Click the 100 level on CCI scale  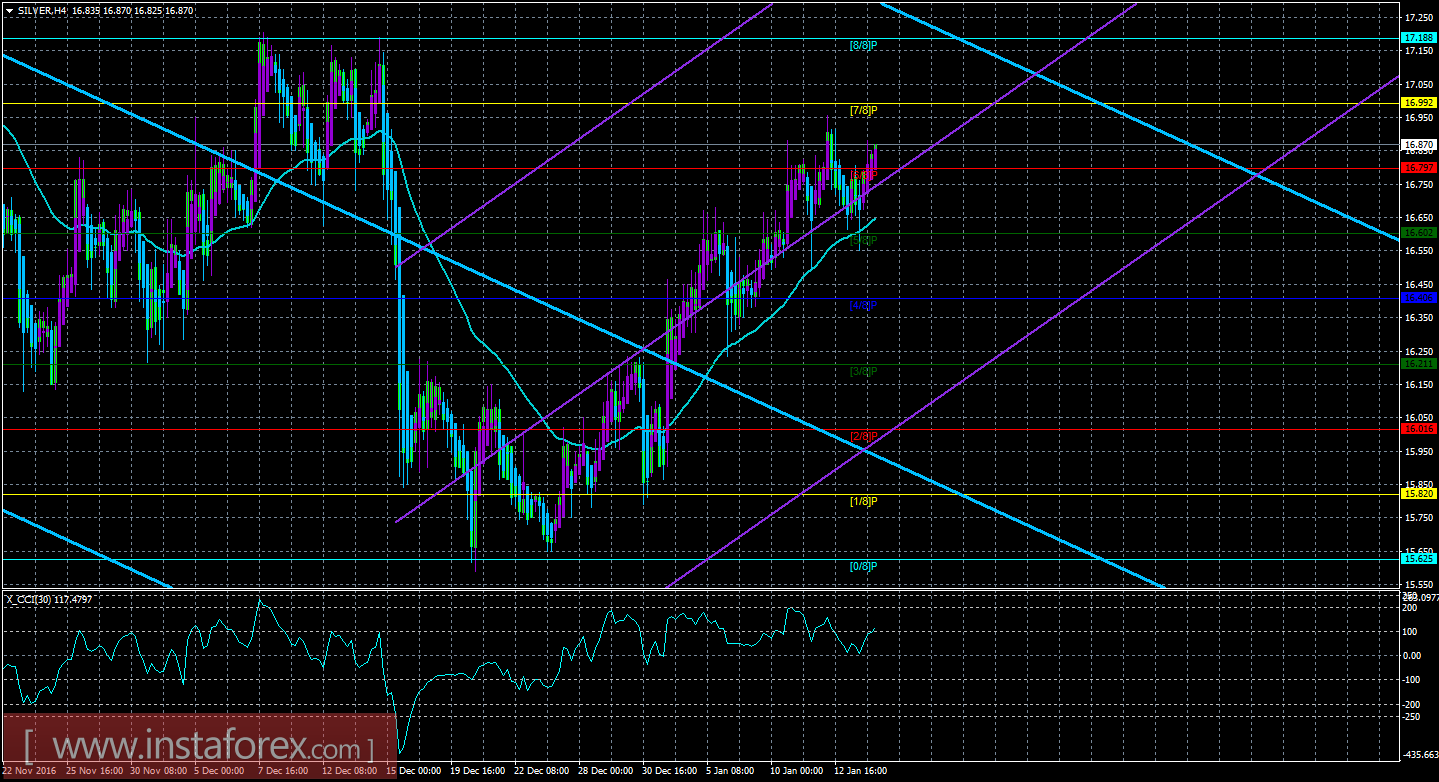1411,632
